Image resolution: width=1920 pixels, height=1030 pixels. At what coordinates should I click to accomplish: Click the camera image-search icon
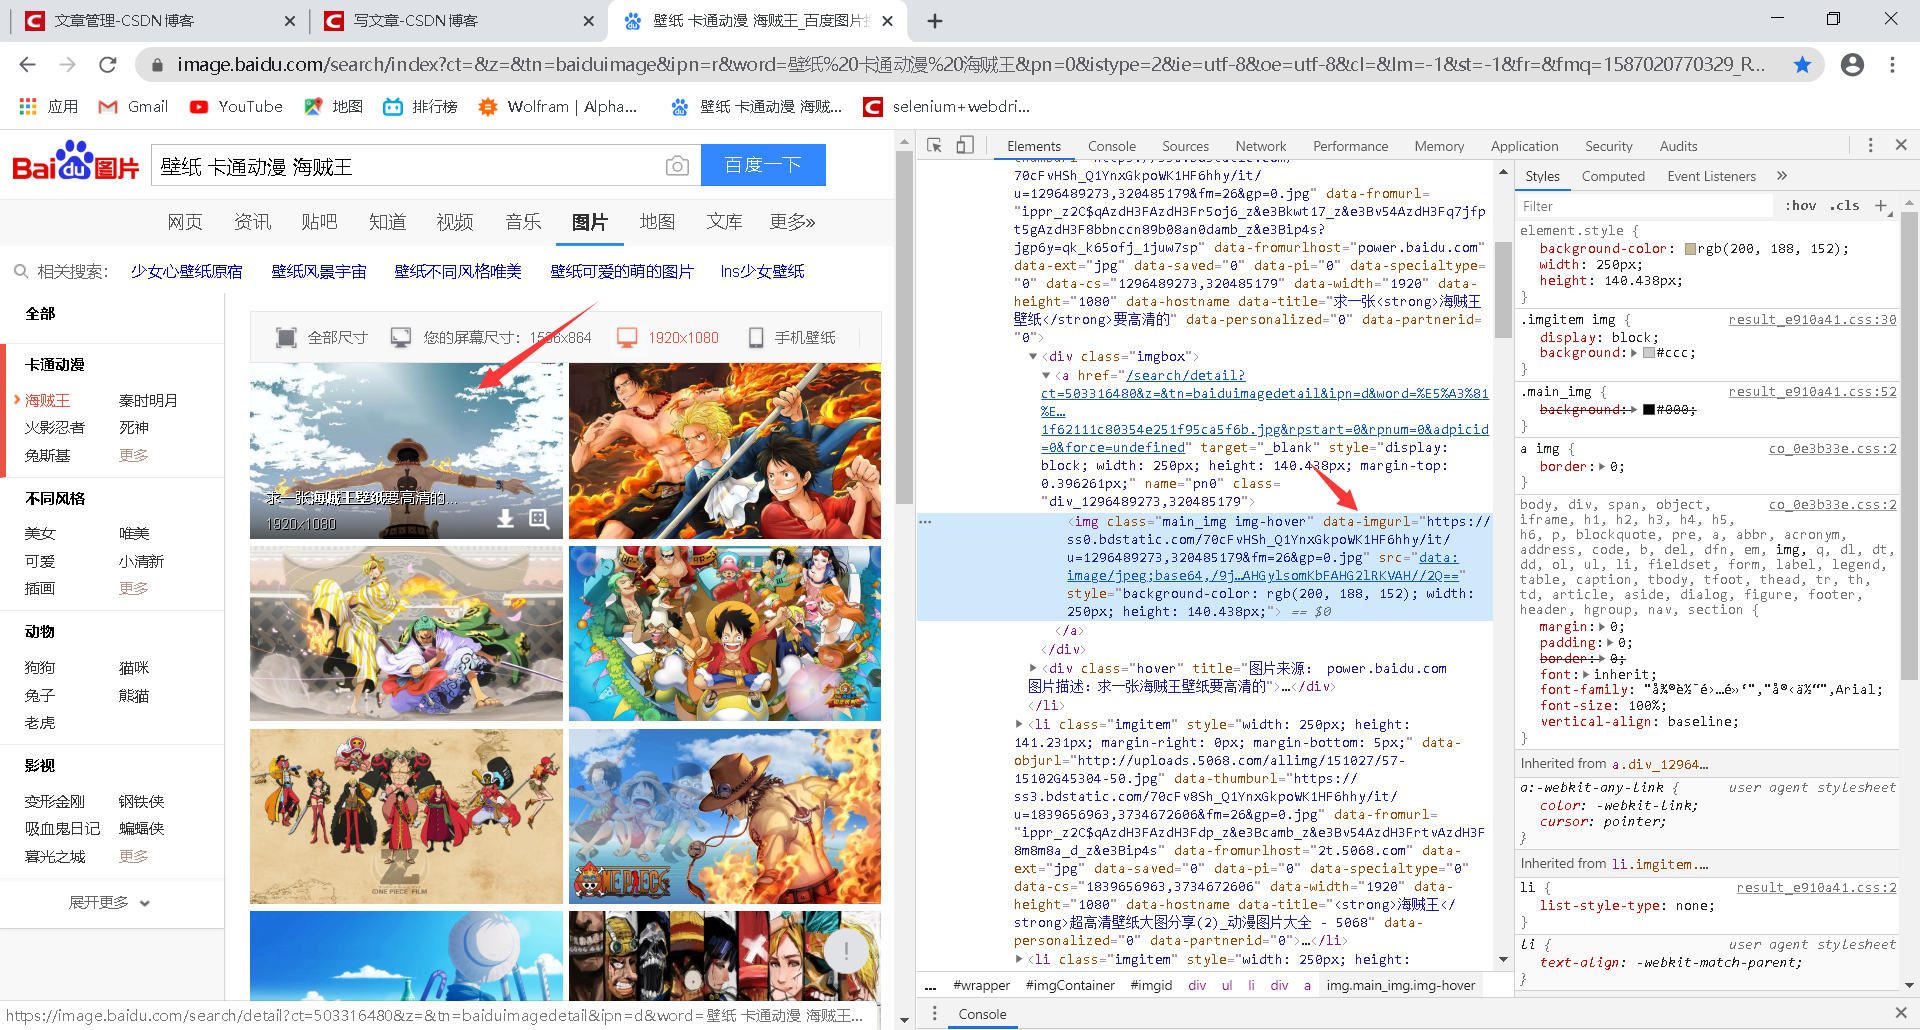point(677,166)
